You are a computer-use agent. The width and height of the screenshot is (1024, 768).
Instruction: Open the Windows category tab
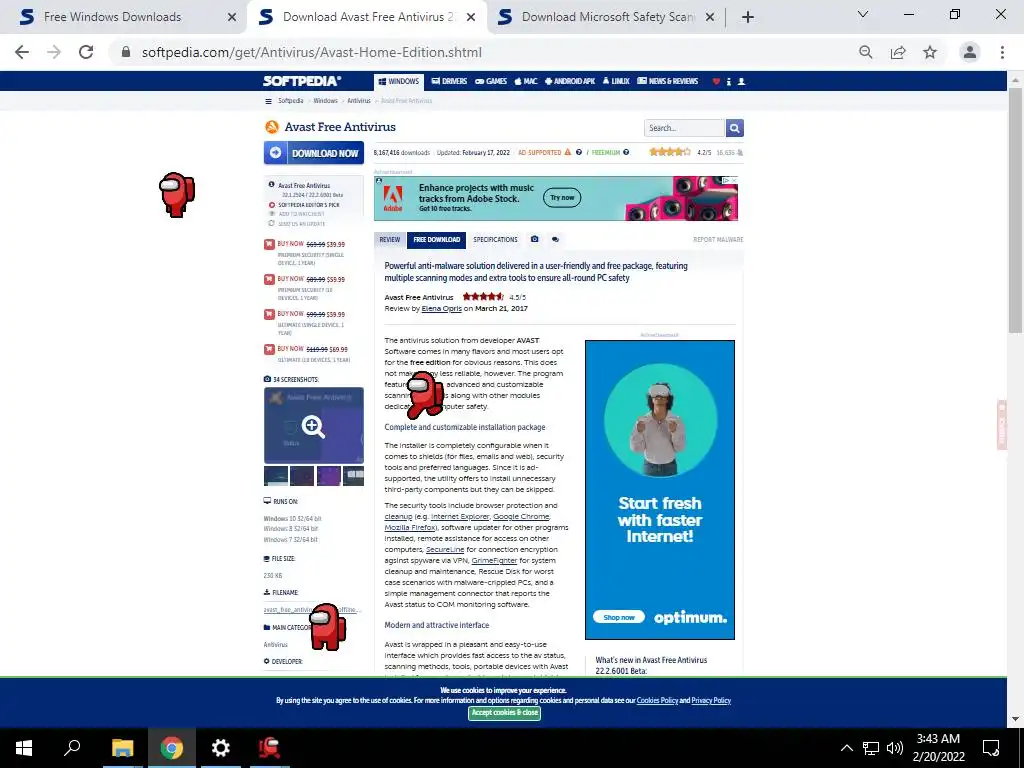(399, 82)
